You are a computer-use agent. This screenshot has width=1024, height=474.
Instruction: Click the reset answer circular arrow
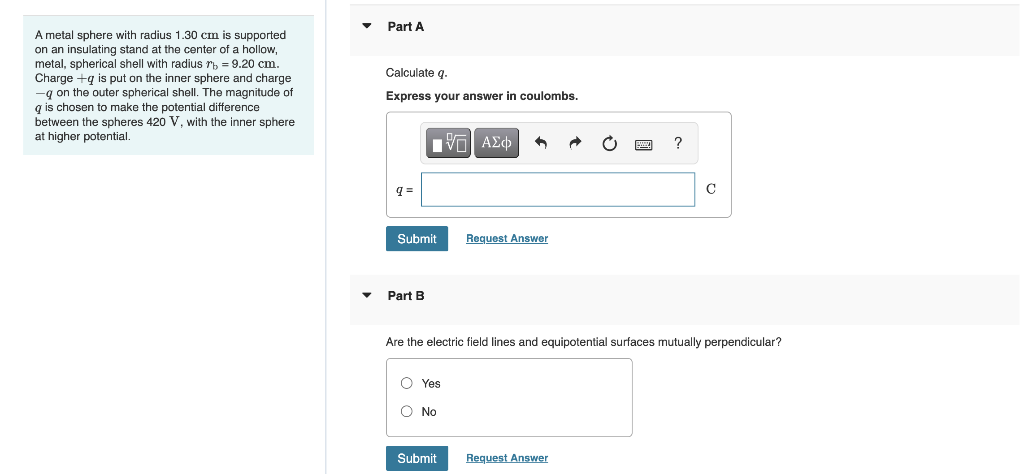tap(610, 144)
